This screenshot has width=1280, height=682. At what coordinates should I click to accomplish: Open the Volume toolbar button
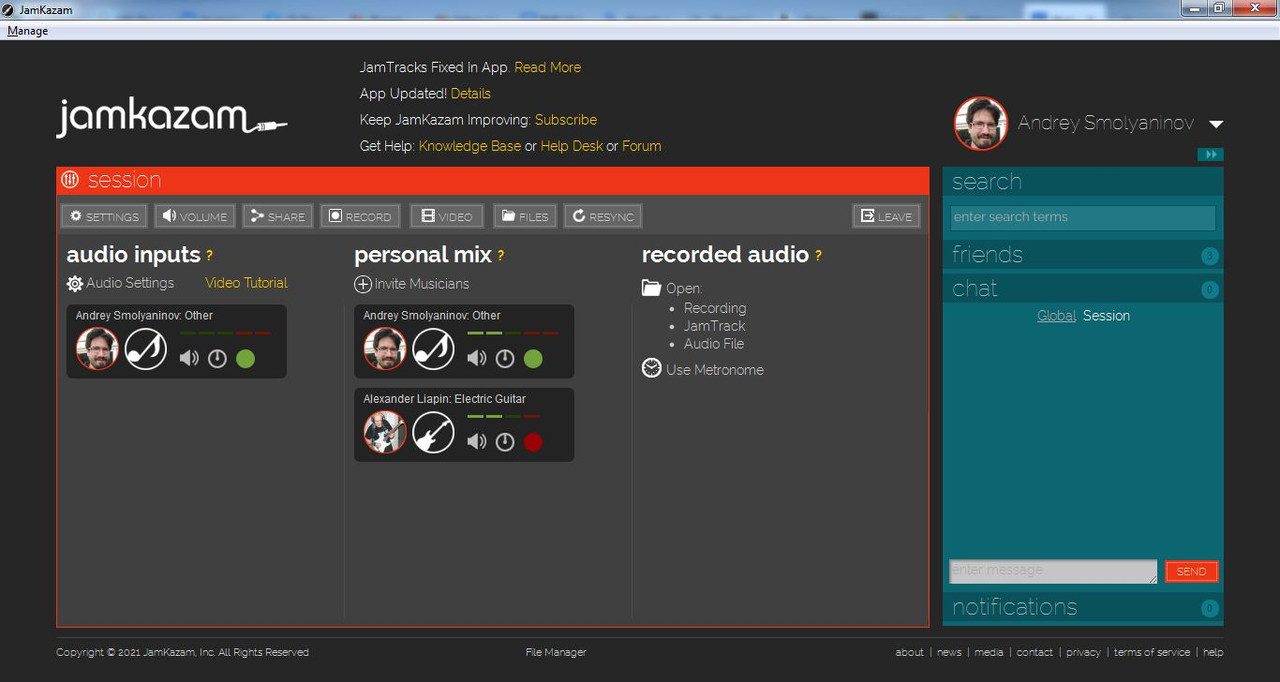[195, 216]
